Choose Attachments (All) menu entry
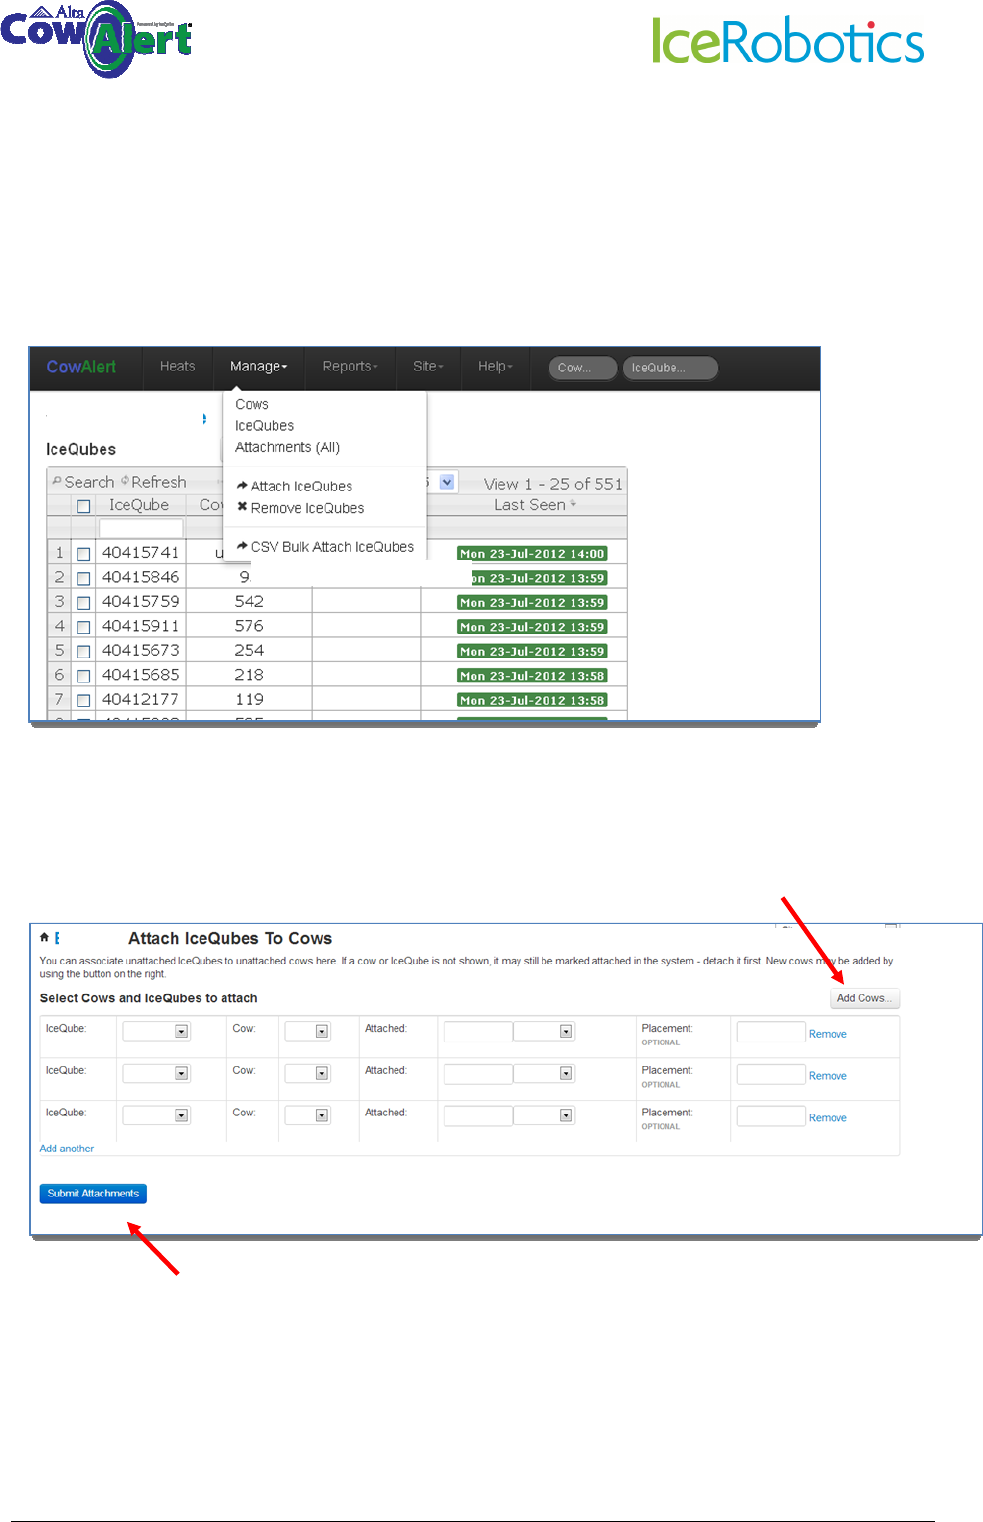 pos(287,447)
